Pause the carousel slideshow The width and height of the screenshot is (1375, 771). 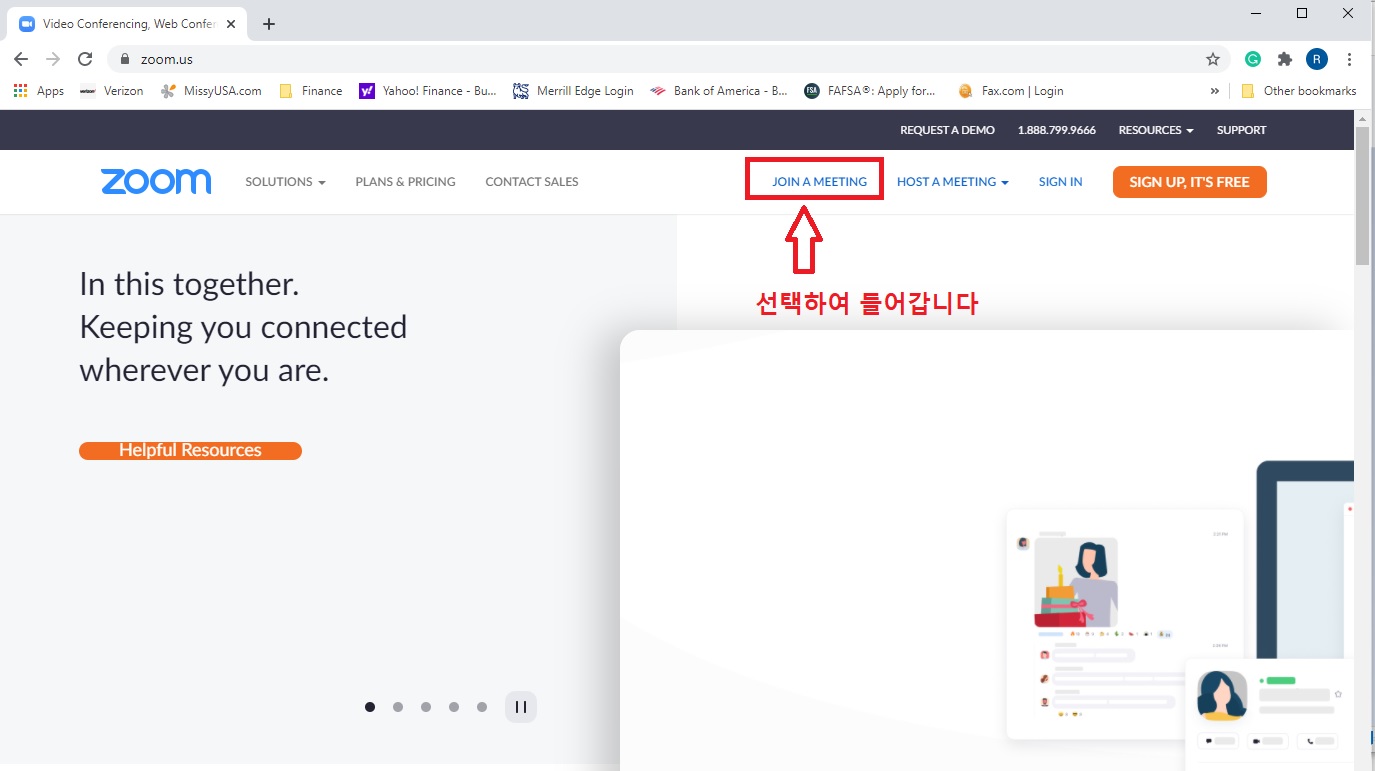(x=520, y=707)
